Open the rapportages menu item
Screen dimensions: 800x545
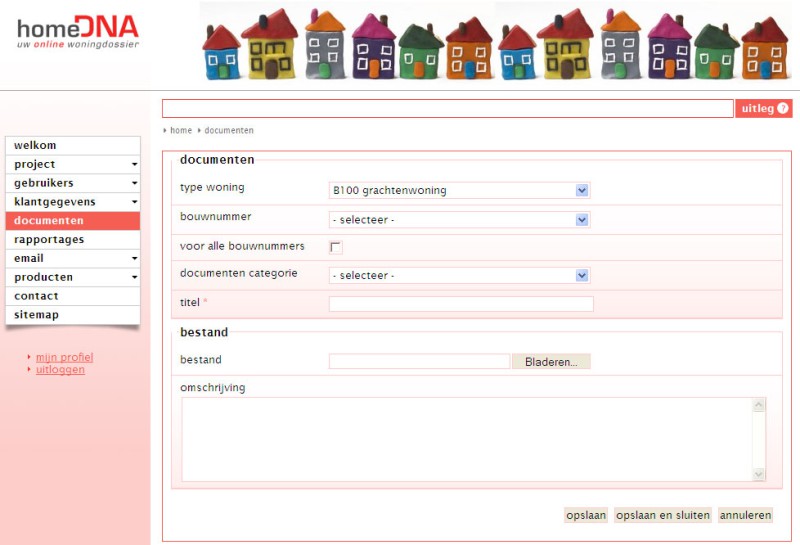tap(72, 240)
